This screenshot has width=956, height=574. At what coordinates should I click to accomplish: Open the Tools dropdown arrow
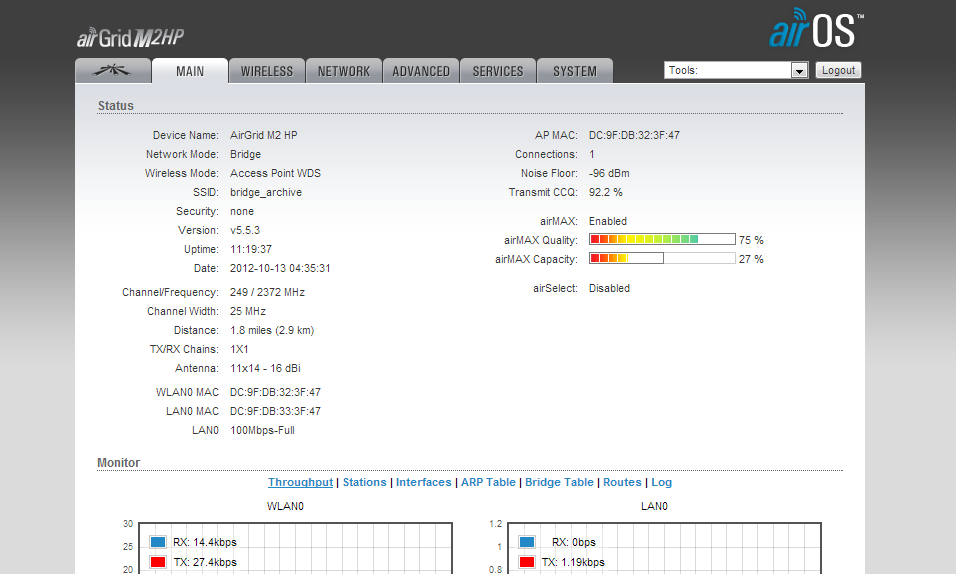(x=799, y=71)
